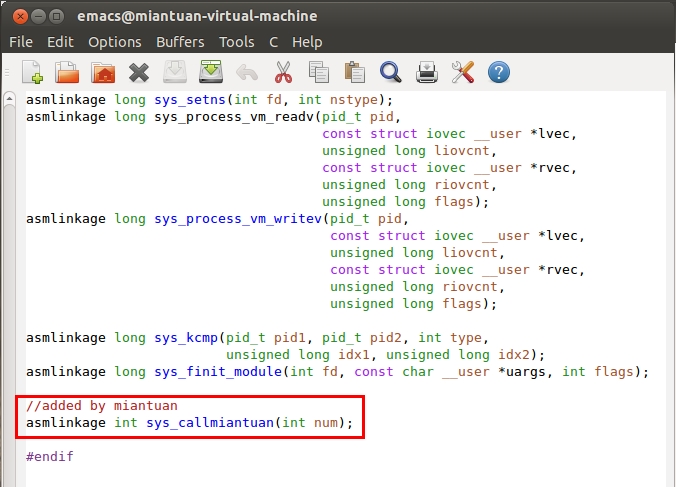The height and width of the screenshot is (487, 676).
Task: Copy selection with the double-page icon
Action: (319, 72)
